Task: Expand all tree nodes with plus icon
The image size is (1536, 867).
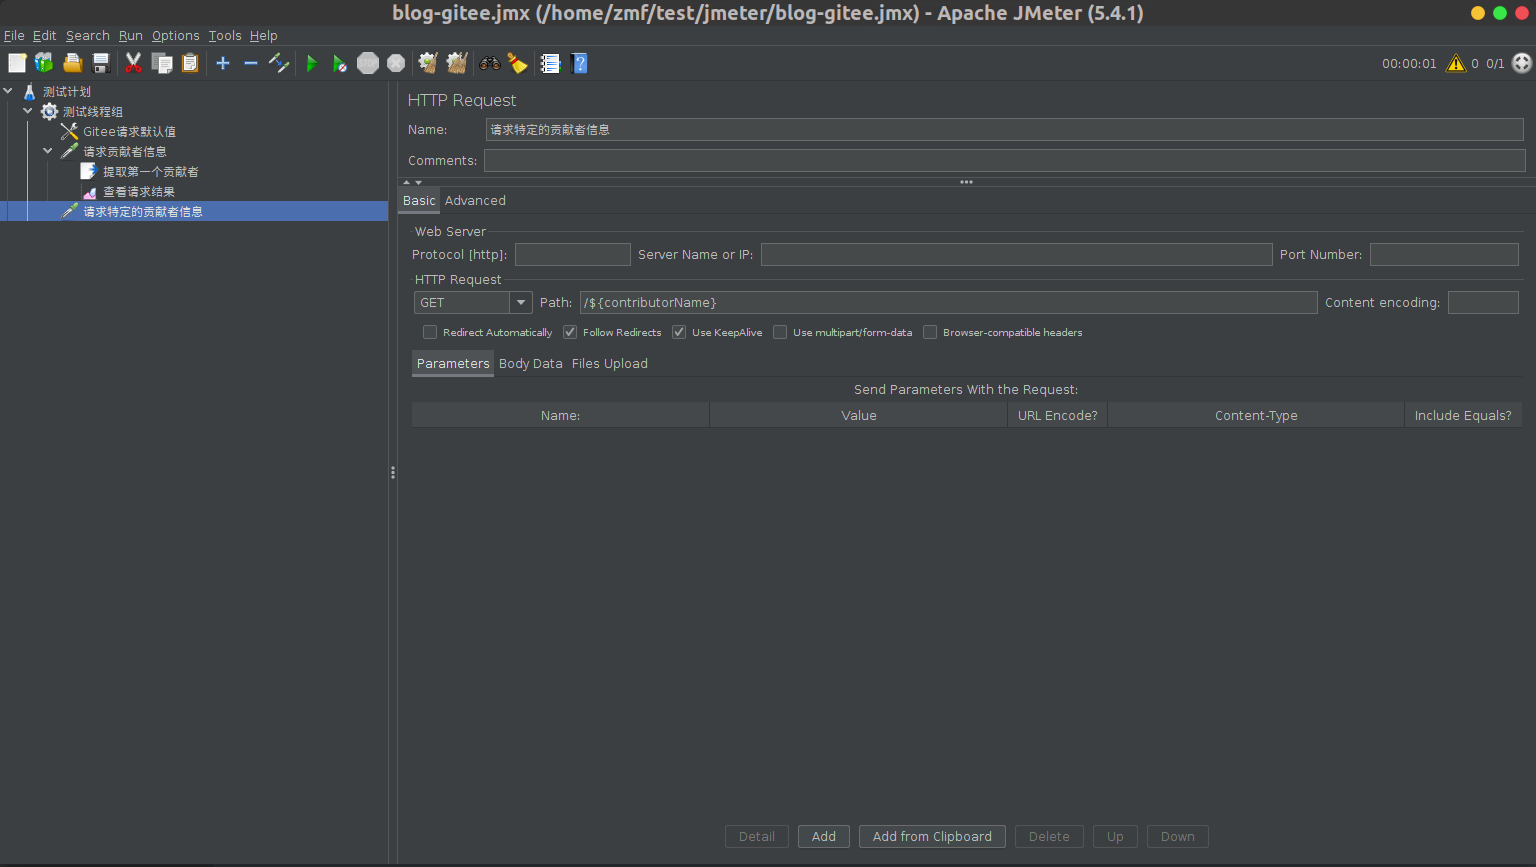Action: (x=223, y=63)
